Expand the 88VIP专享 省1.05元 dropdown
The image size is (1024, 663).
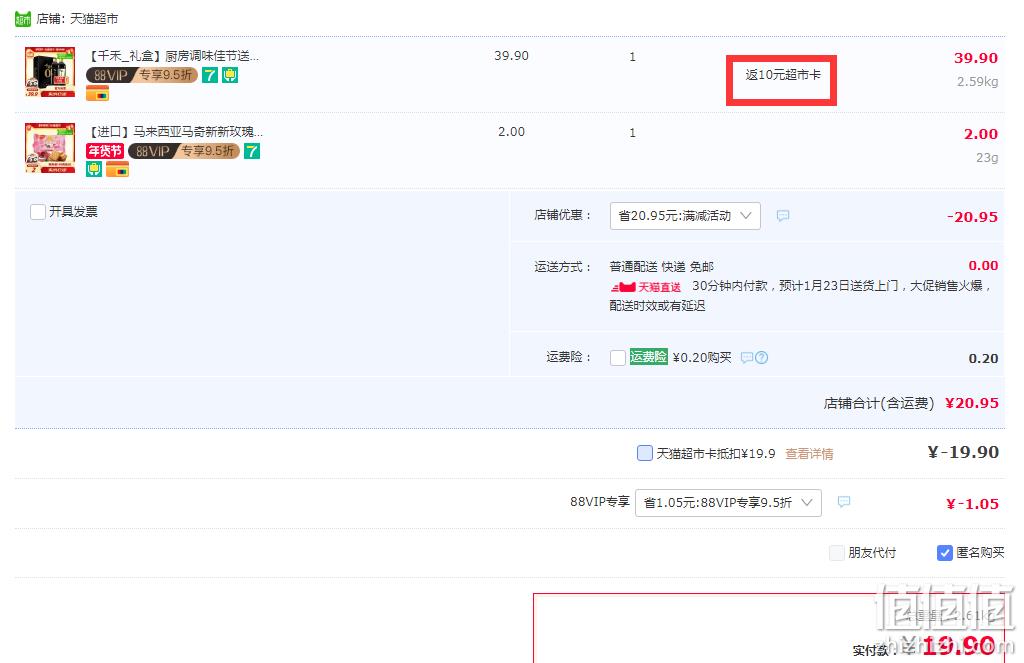728,503
